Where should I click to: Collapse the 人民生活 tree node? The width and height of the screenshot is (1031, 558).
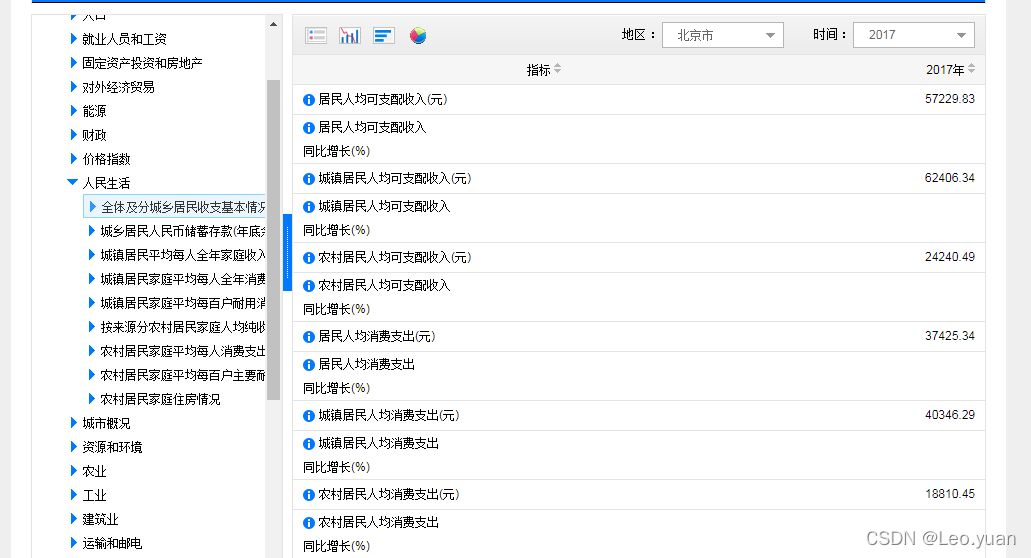tap(73, 183)
